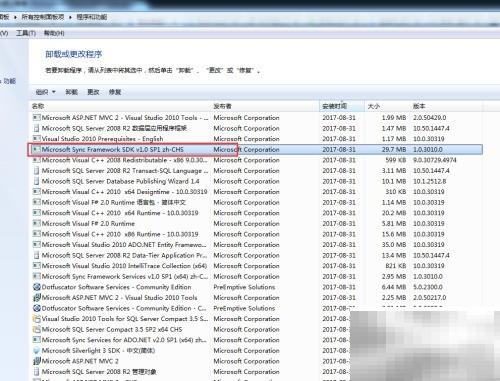This screenshot has height=381, width=500.
Task: Click the icon of SQL Server Database Publishing Wizard 1.4
Action: click(x=37, y=181)
